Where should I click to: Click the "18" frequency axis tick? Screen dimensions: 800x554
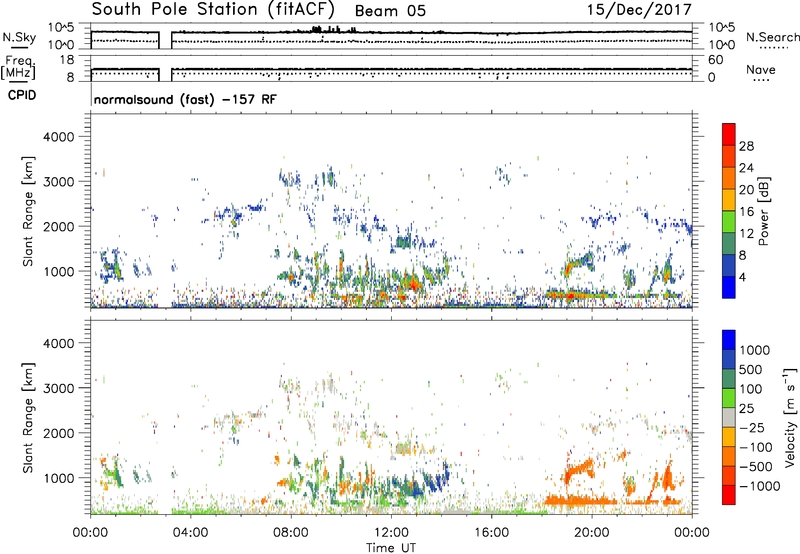(67, 60)
